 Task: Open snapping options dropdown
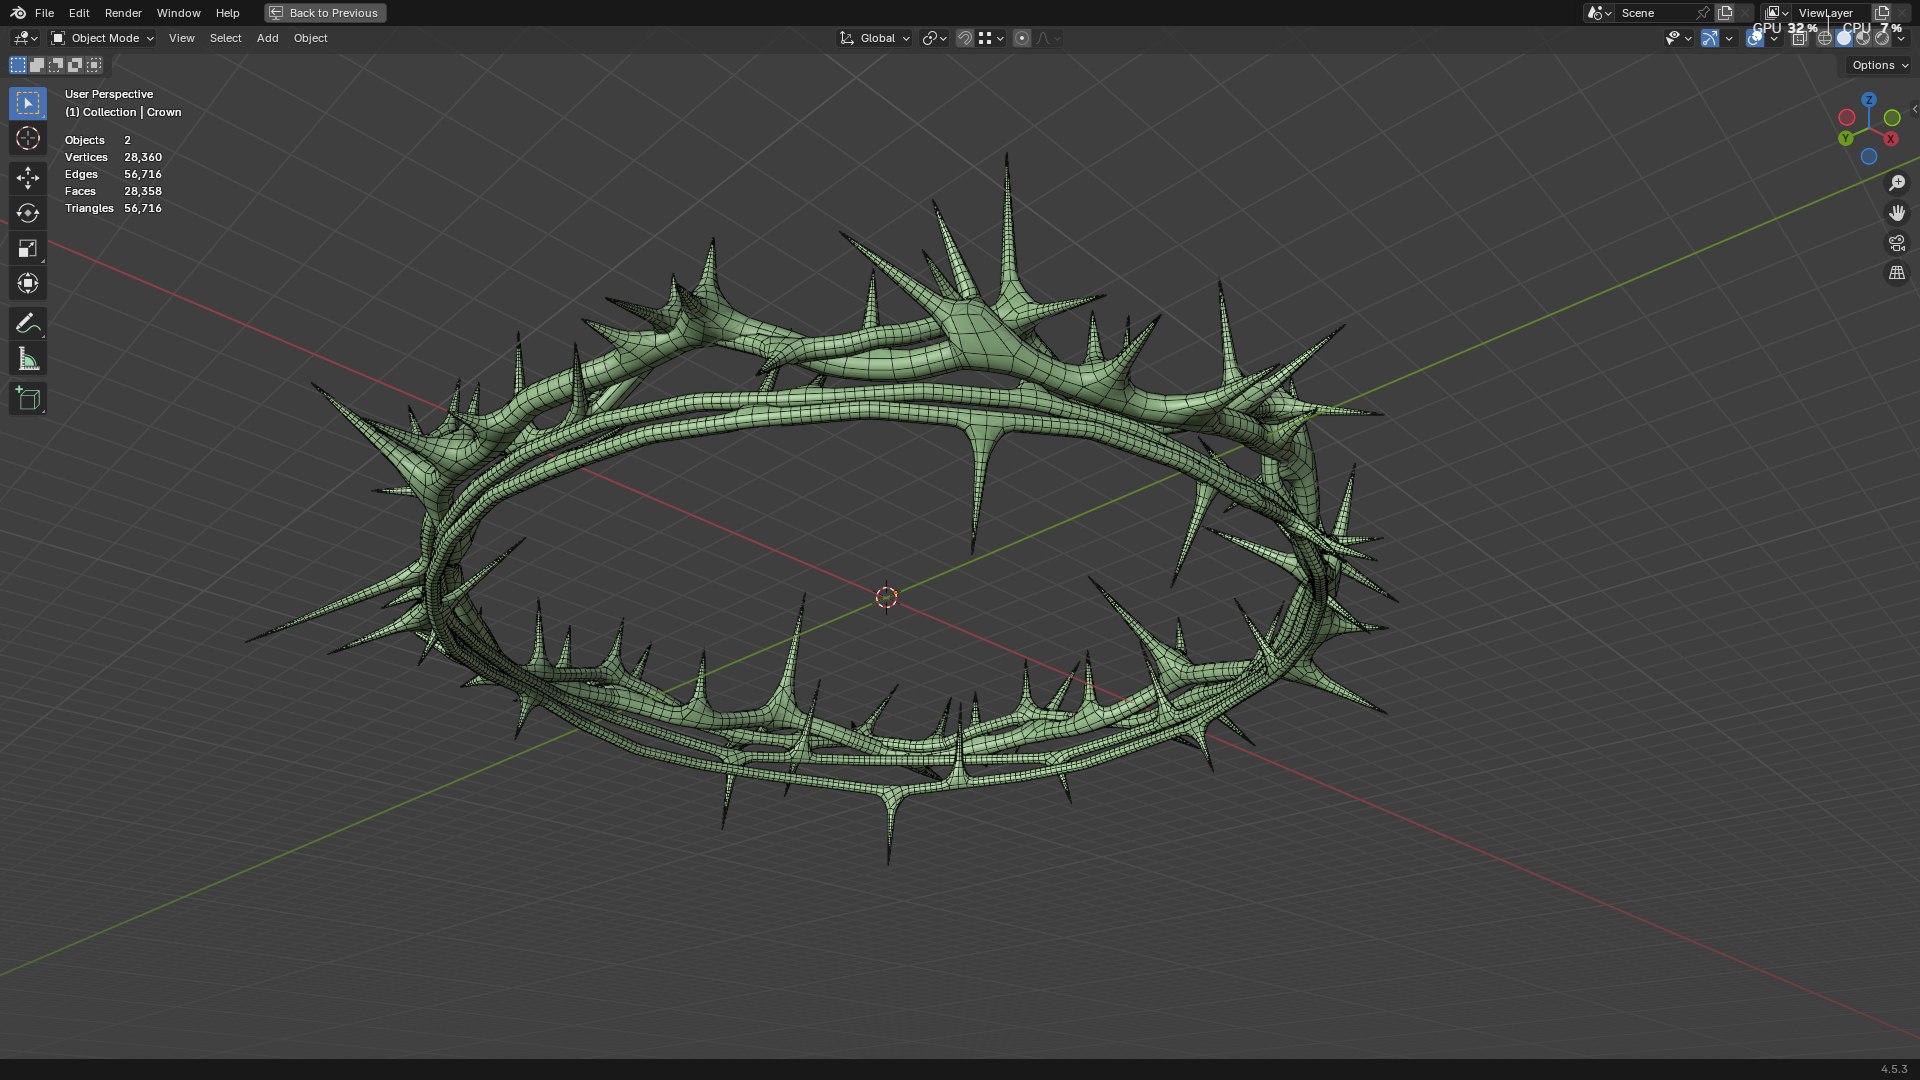point(990,38)
